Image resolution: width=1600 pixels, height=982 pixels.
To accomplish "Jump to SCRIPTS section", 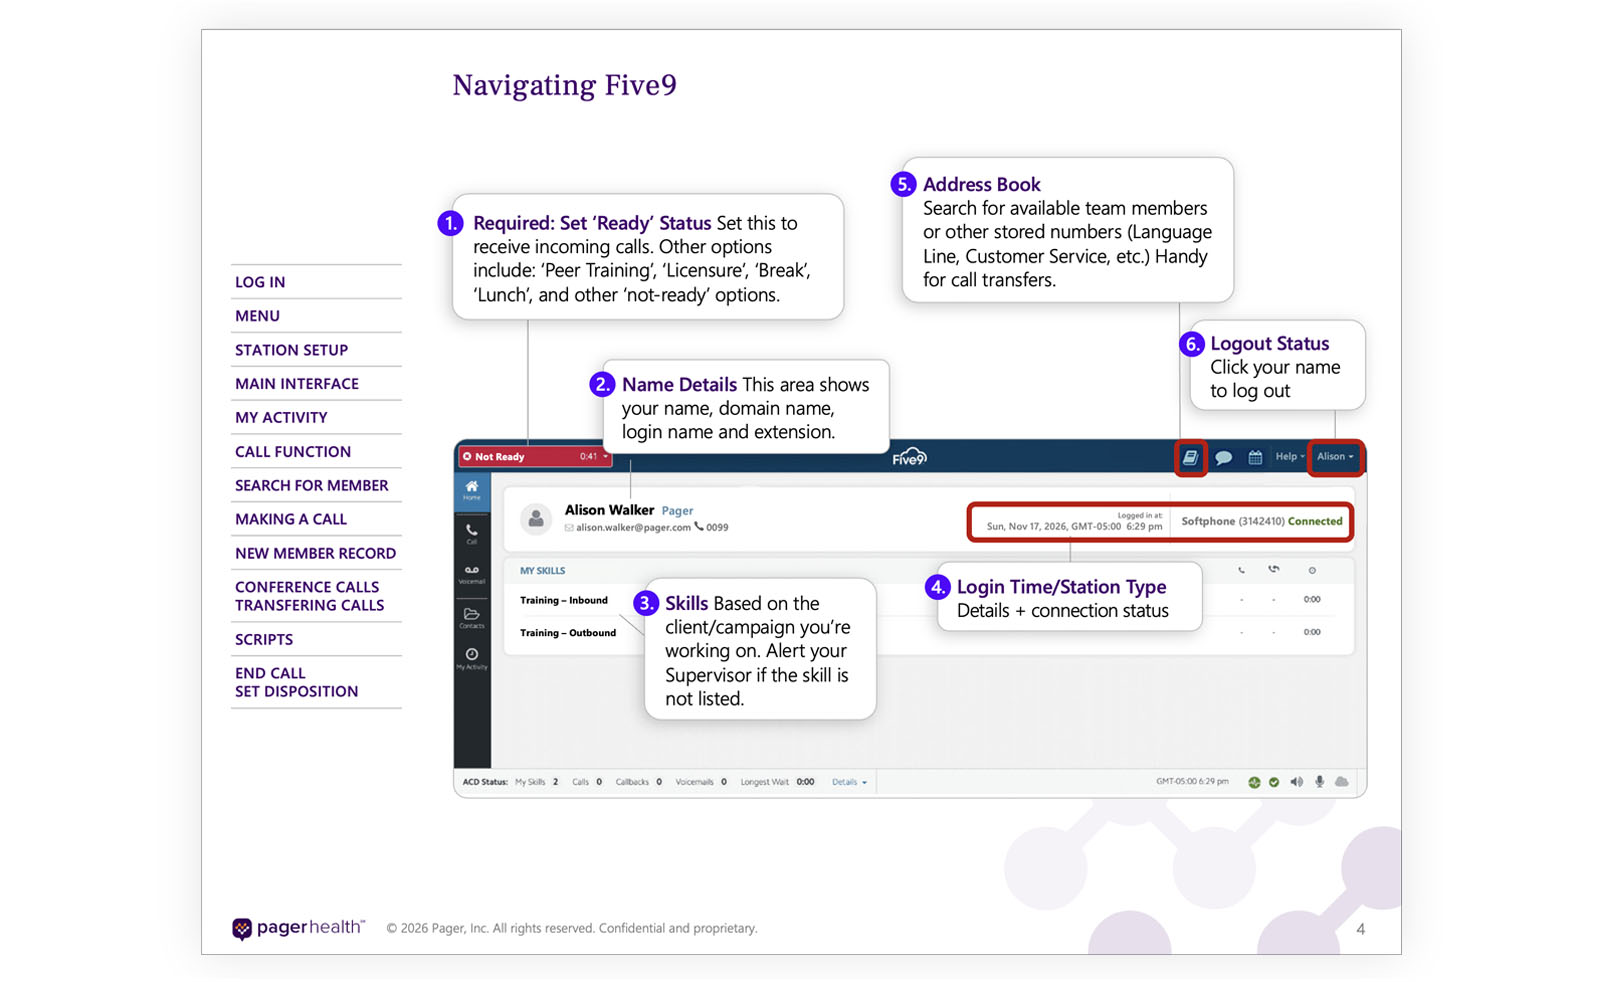I will click(264, 640).
